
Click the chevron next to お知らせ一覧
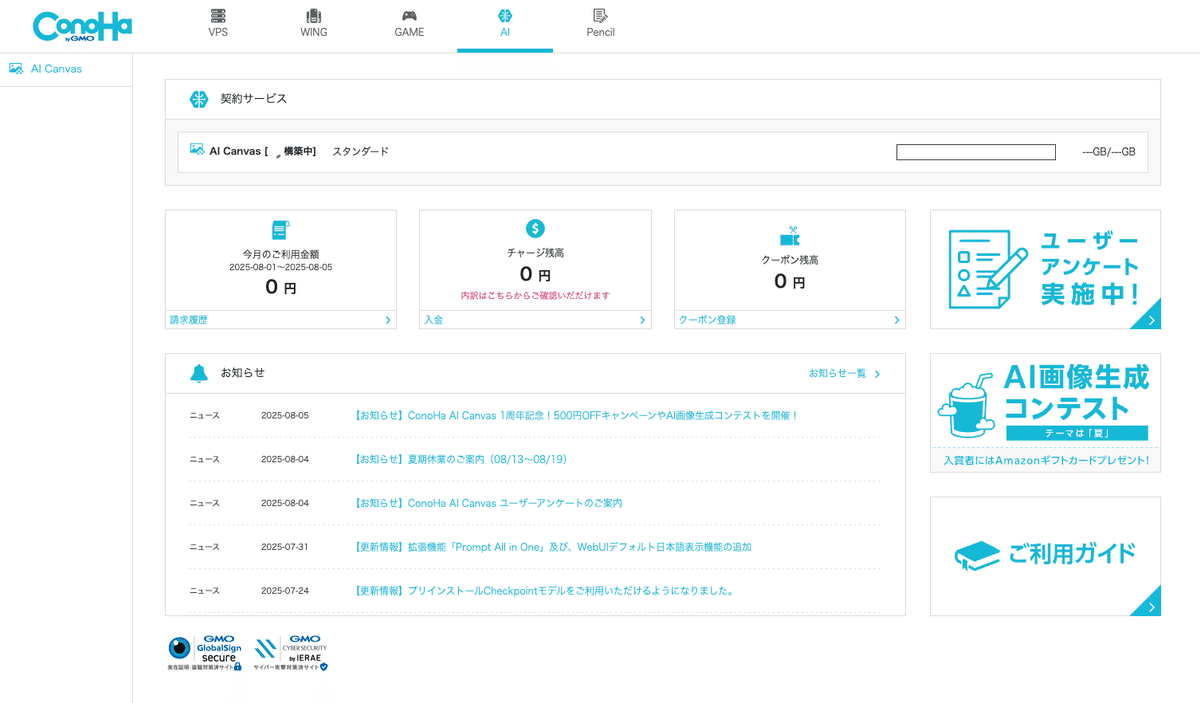(877, 374)
